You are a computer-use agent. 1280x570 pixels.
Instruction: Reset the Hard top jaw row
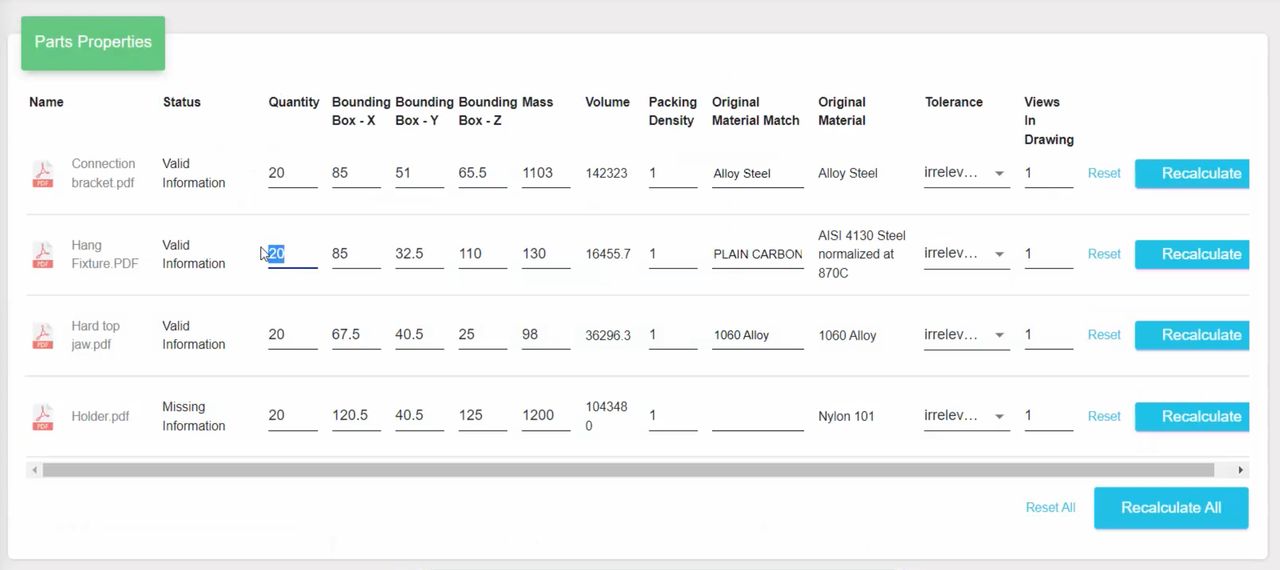1104,335
